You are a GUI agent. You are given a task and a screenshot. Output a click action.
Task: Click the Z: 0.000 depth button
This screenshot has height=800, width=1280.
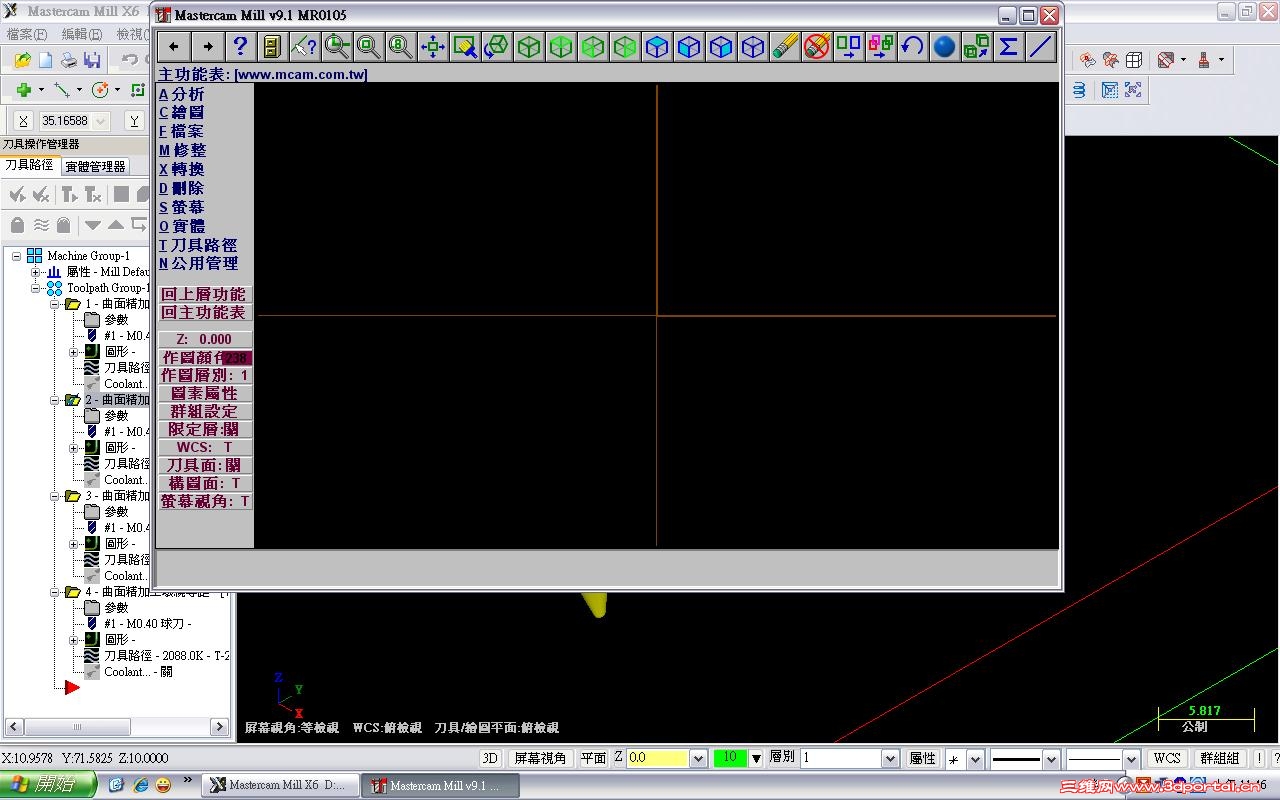[205, 339]
